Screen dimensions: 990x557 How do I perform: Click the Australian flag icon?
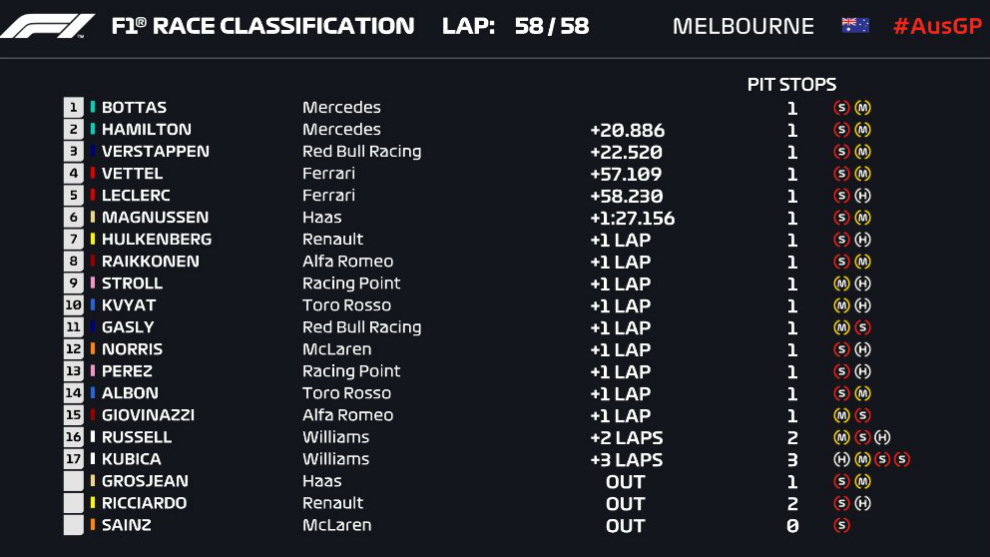855,26
